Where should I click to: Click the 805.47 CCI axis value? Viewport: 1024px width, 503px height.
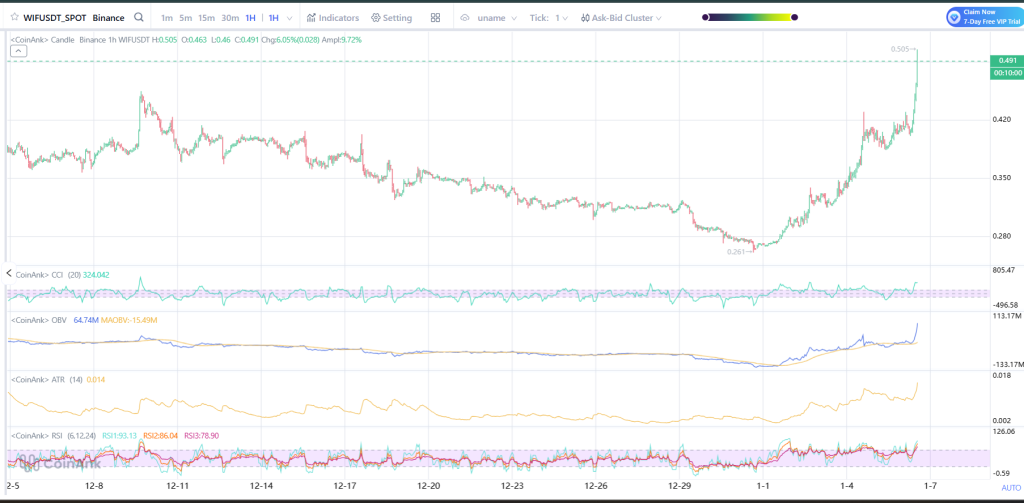point(1004,270)
